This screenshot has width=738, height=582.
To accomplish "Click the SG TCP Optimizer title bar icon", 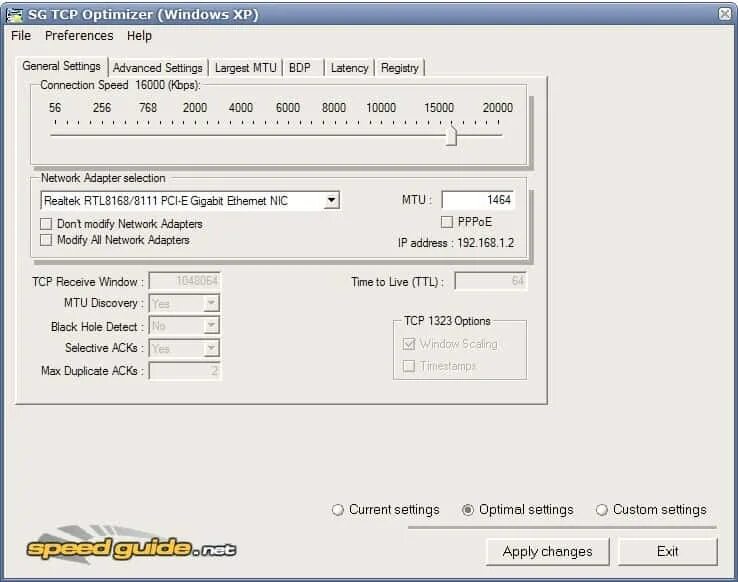I will click(x=14, y=15).
